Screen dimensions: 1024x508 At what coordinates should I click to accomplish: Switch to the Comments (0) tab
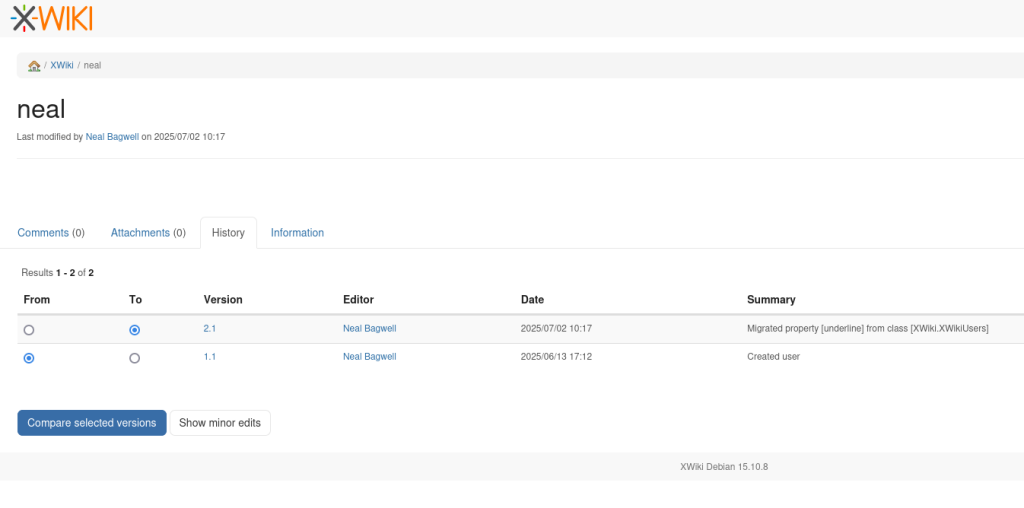click(51, 233)
